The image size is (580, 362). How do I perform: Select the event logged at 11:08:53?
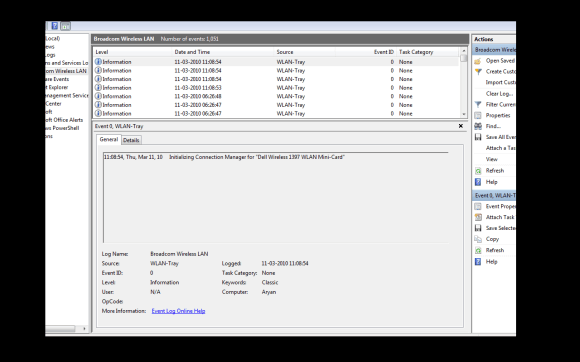click(x=276, y=88)
